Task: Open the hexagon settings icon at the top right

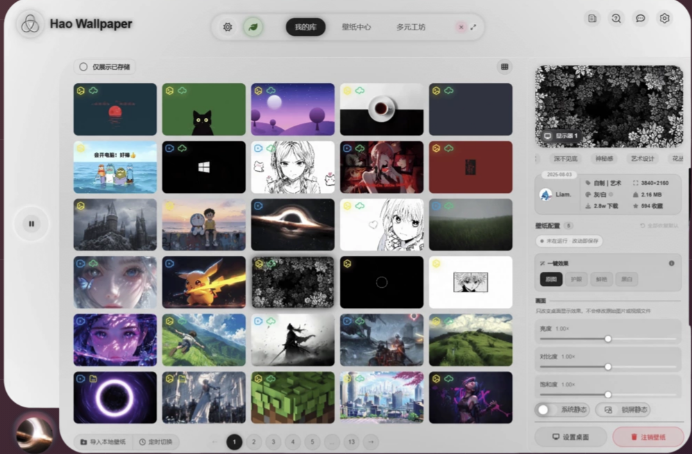Action: click(664, 18)
